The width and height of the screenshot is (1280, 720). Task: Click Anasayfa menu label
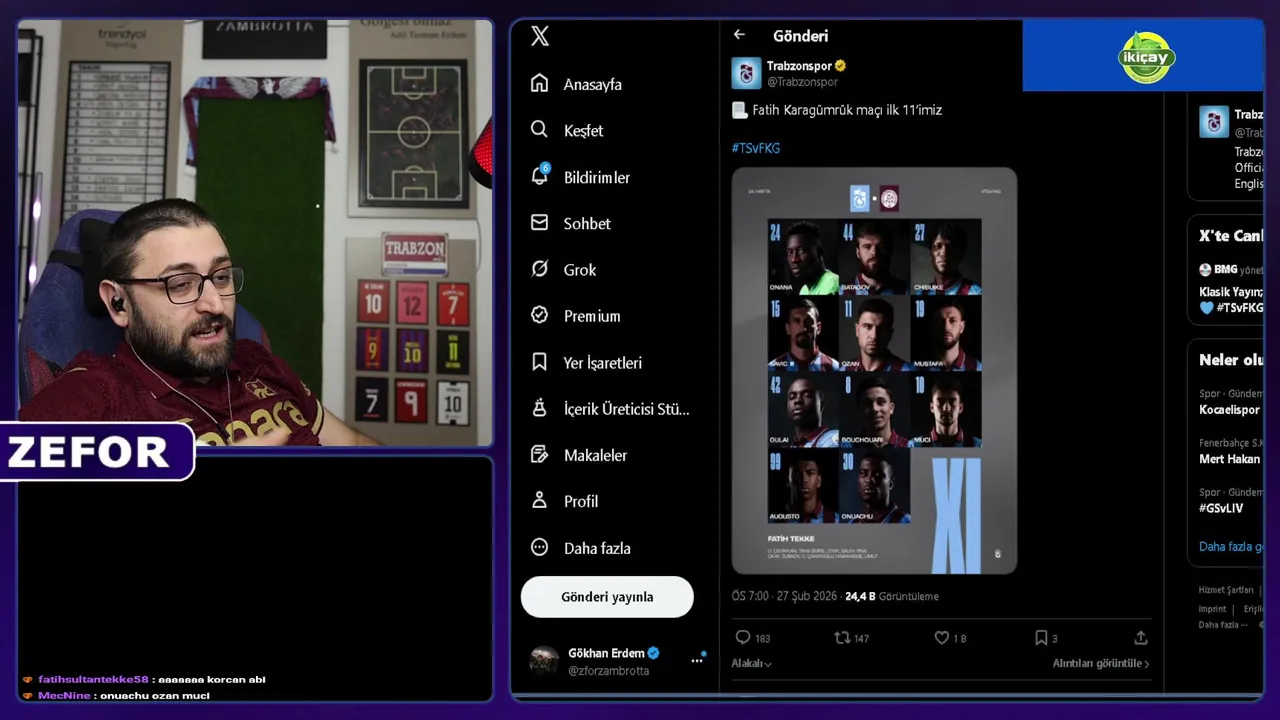592,85
